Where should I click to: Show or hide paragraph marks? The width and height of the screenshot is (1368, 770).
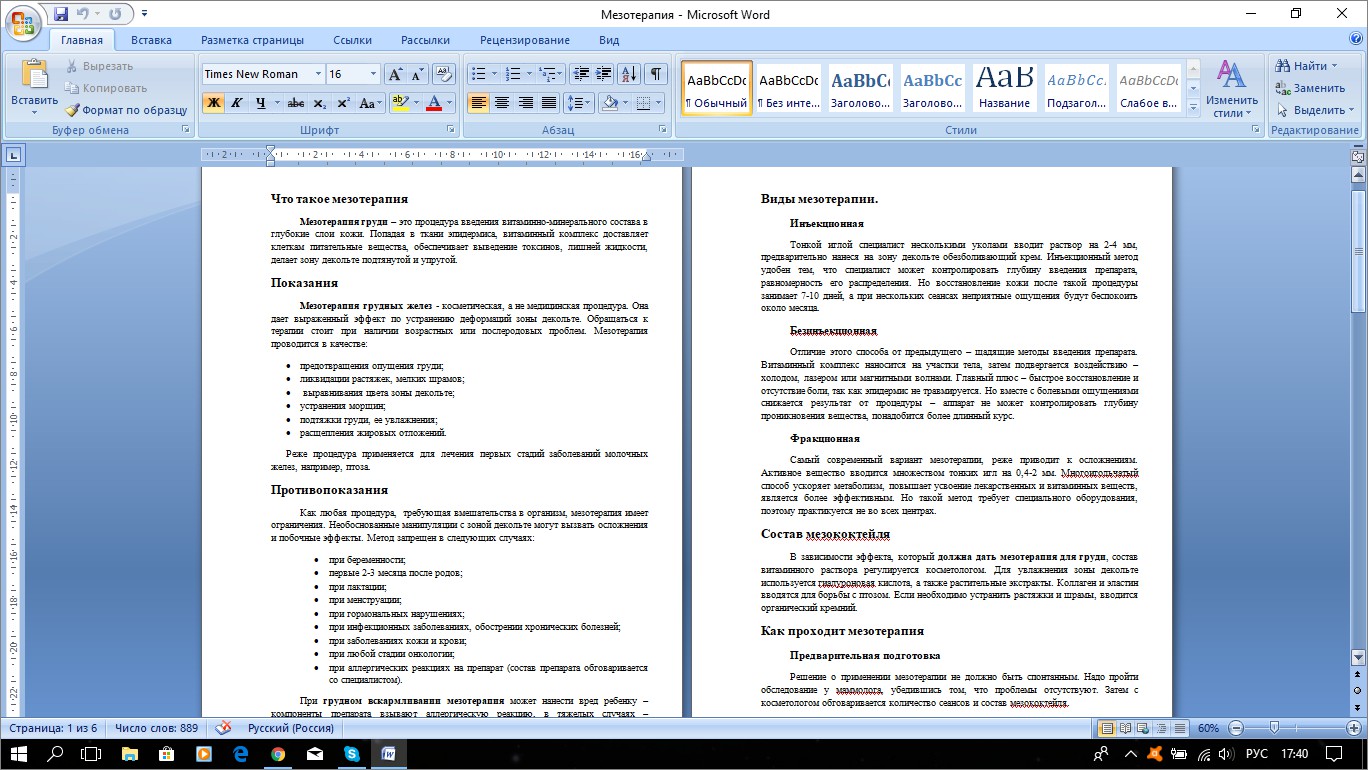(656, 74)
